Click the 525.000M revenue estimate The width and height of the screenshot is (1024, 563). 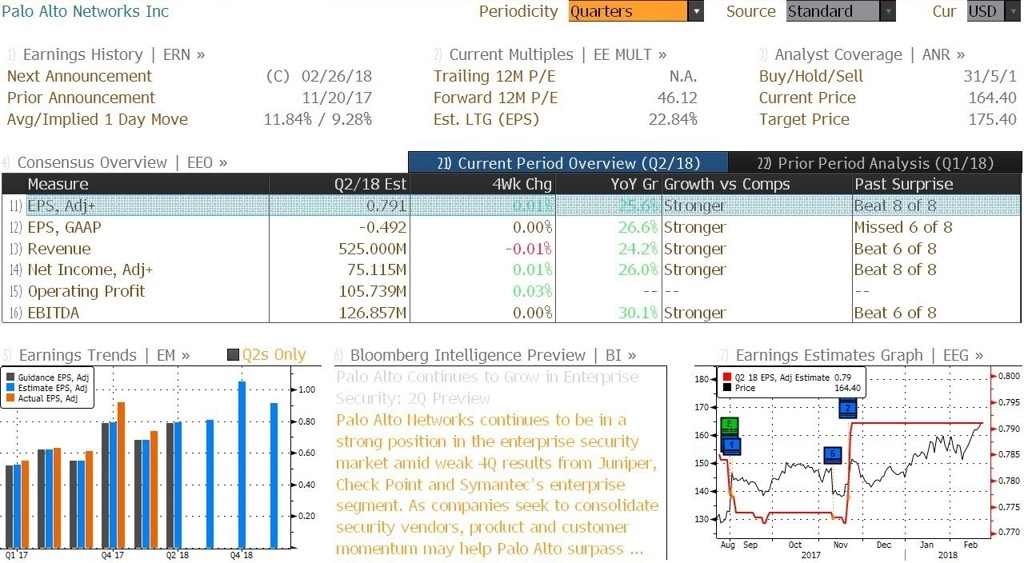(372, 249)
